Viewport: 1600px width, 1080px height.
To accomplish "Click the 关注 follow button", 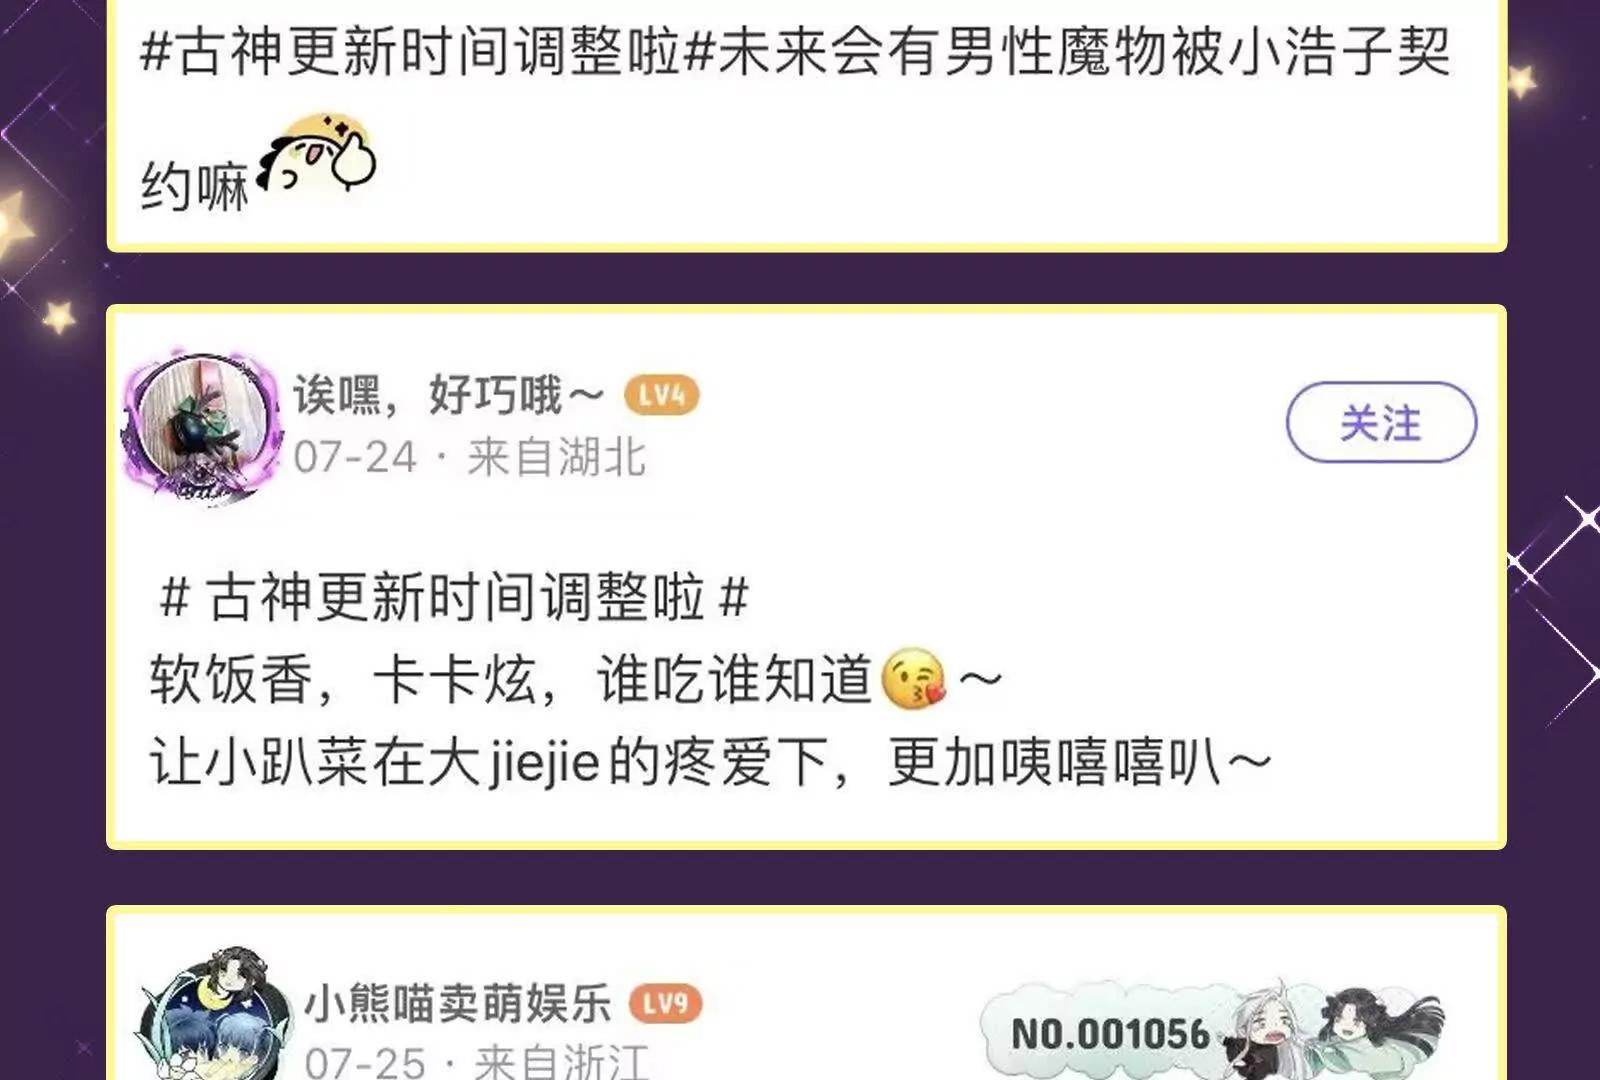I will tap(1381, 422).
